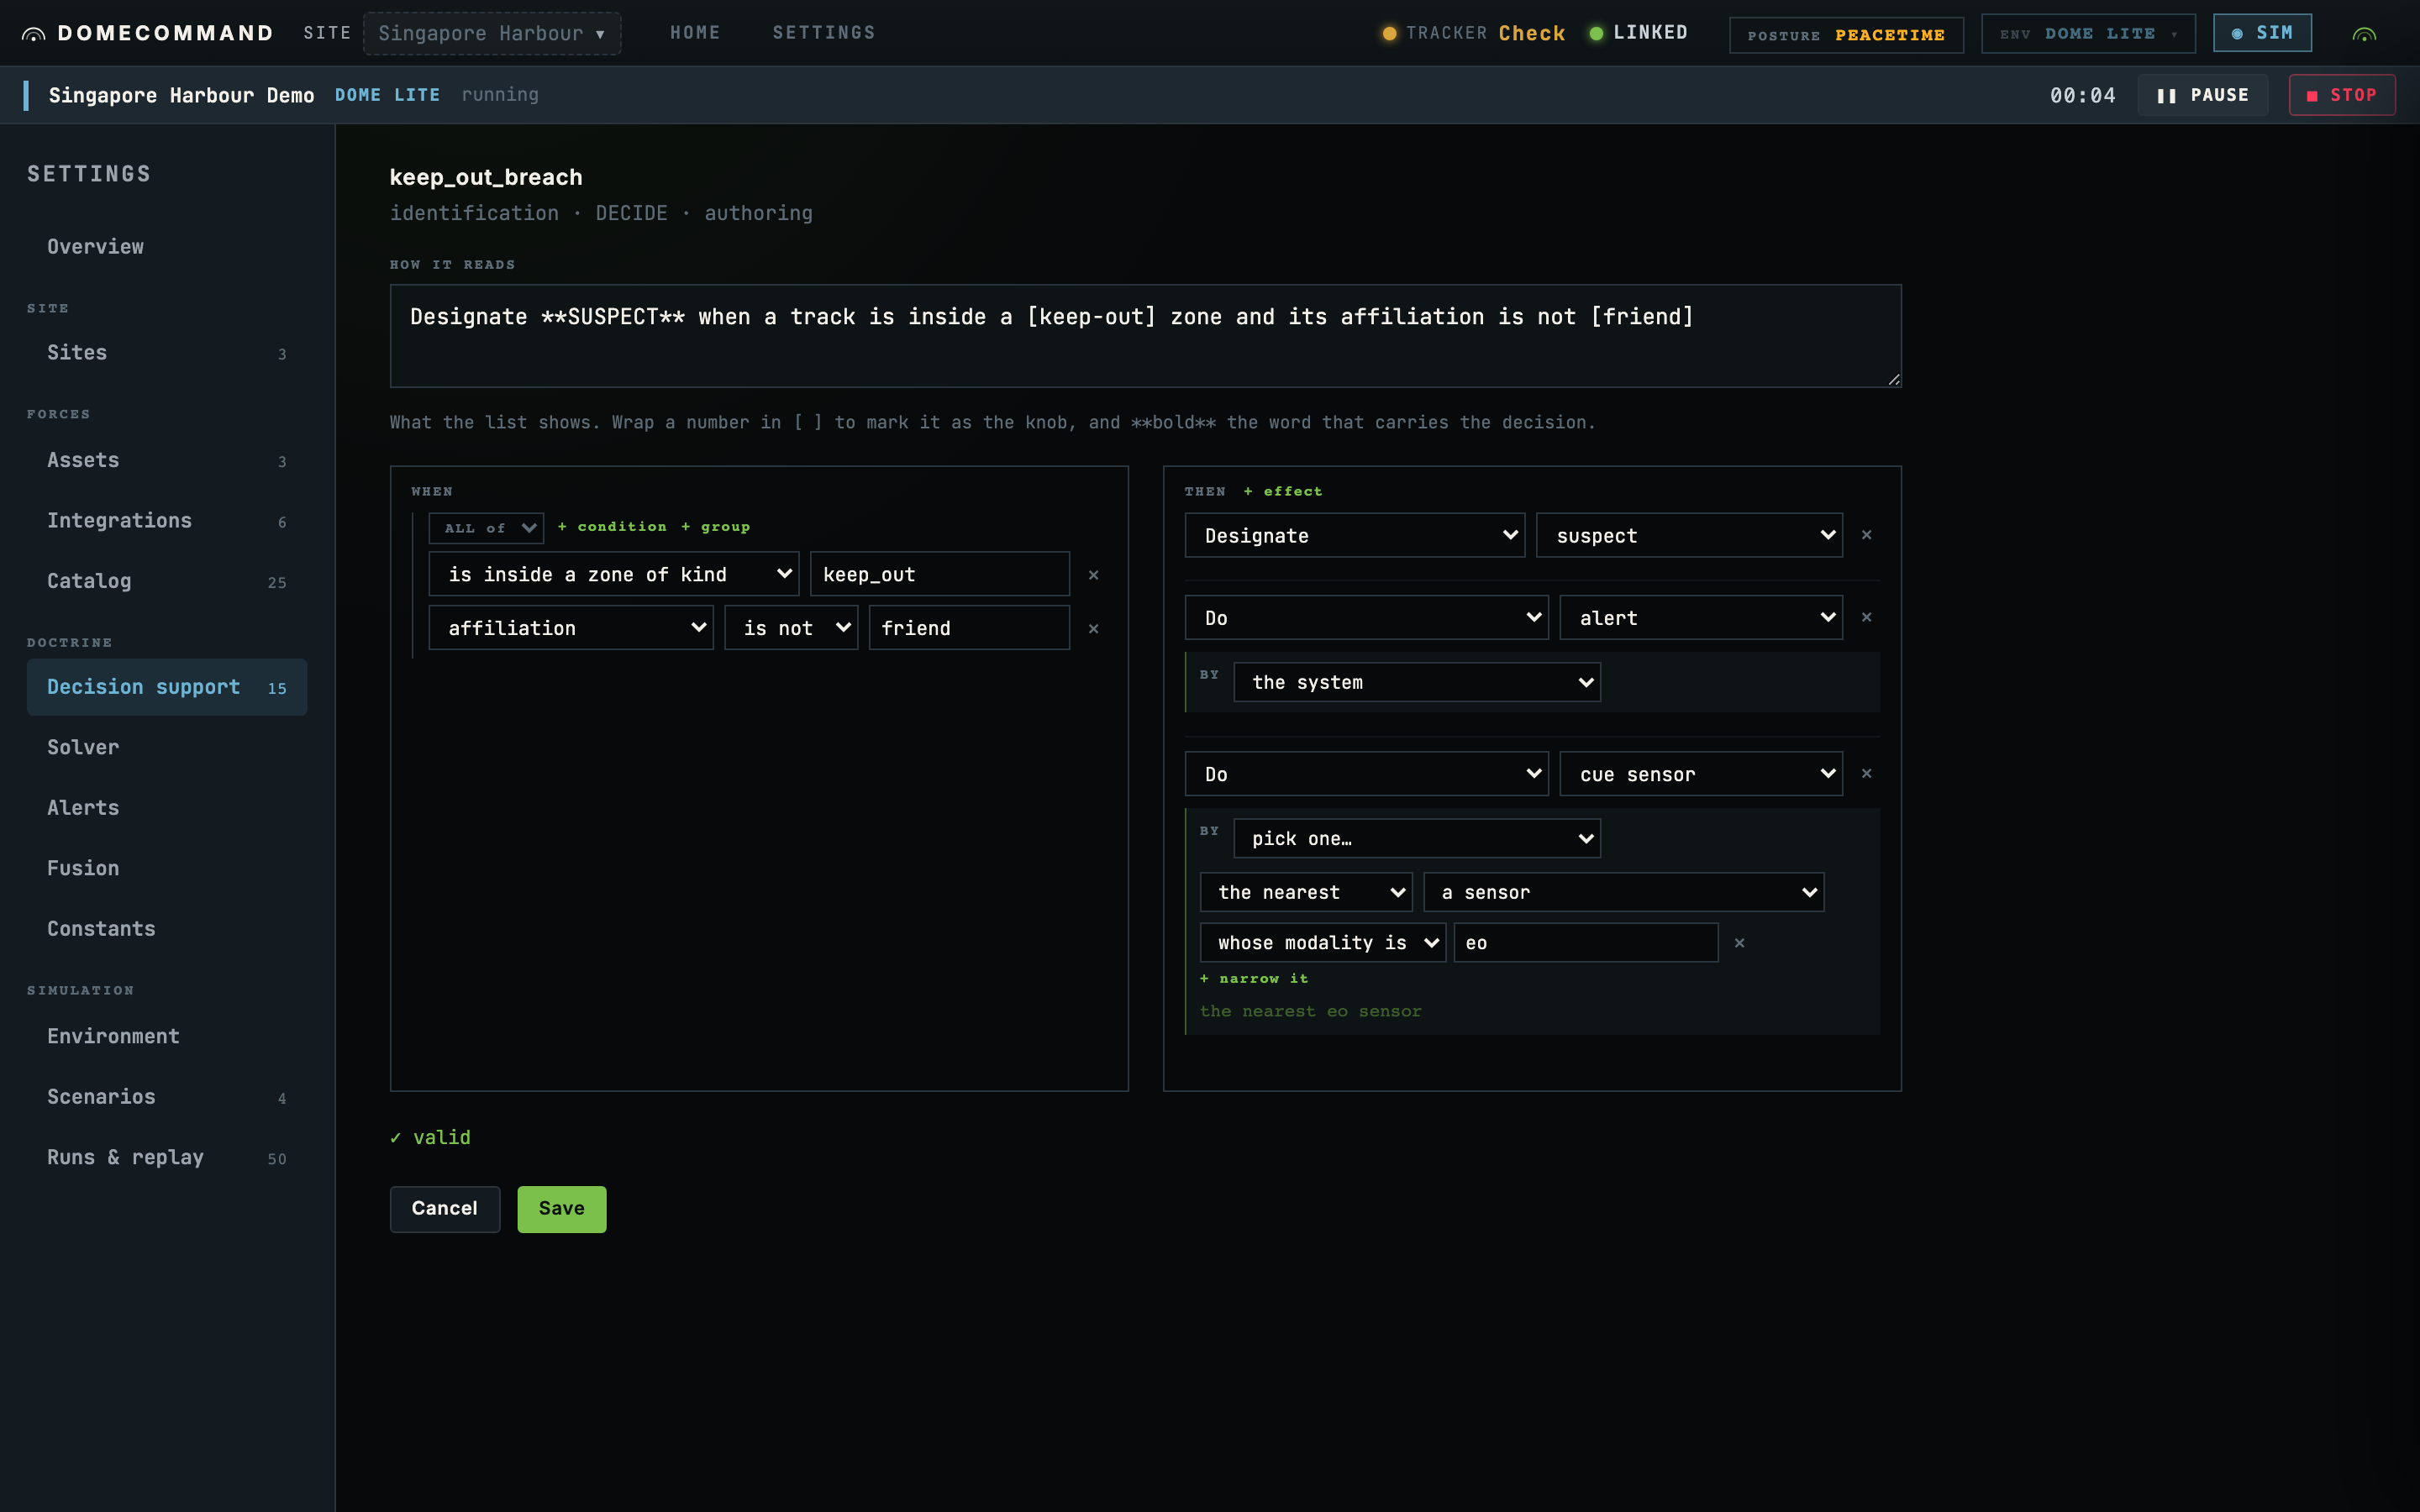Image resolution: width=2420 pixels, height=1512 pixels.
Task: Open Catalog in settings sidebar
Action: pos(167,581)
